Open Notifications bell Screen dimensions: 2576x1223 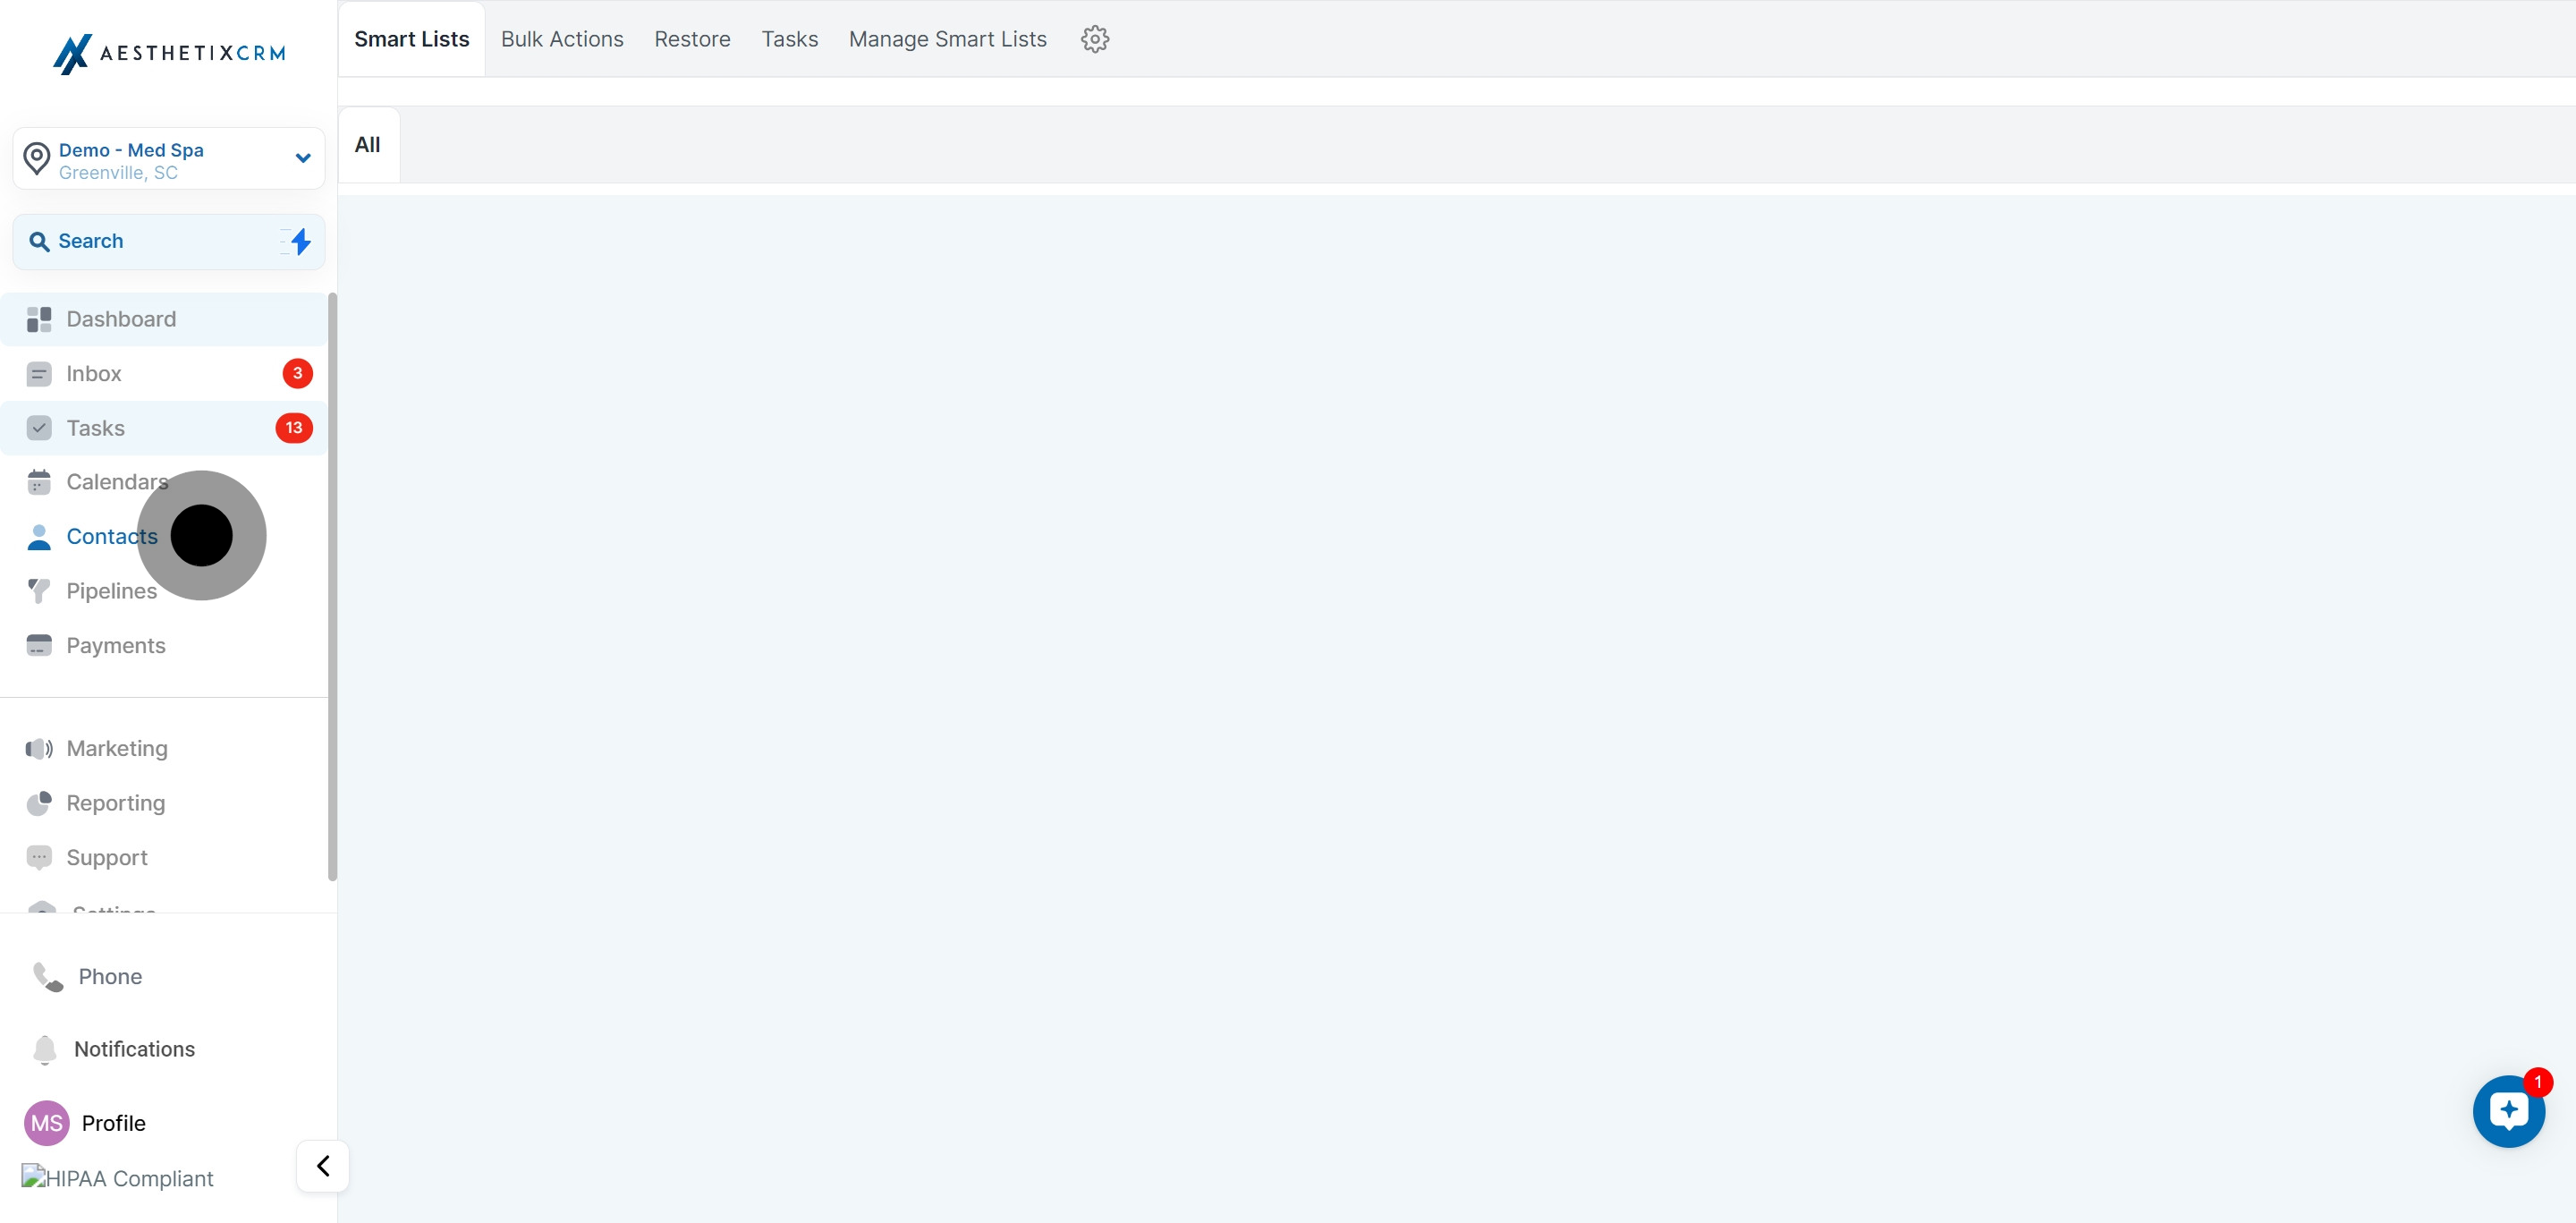click(x=45, y=1049)
